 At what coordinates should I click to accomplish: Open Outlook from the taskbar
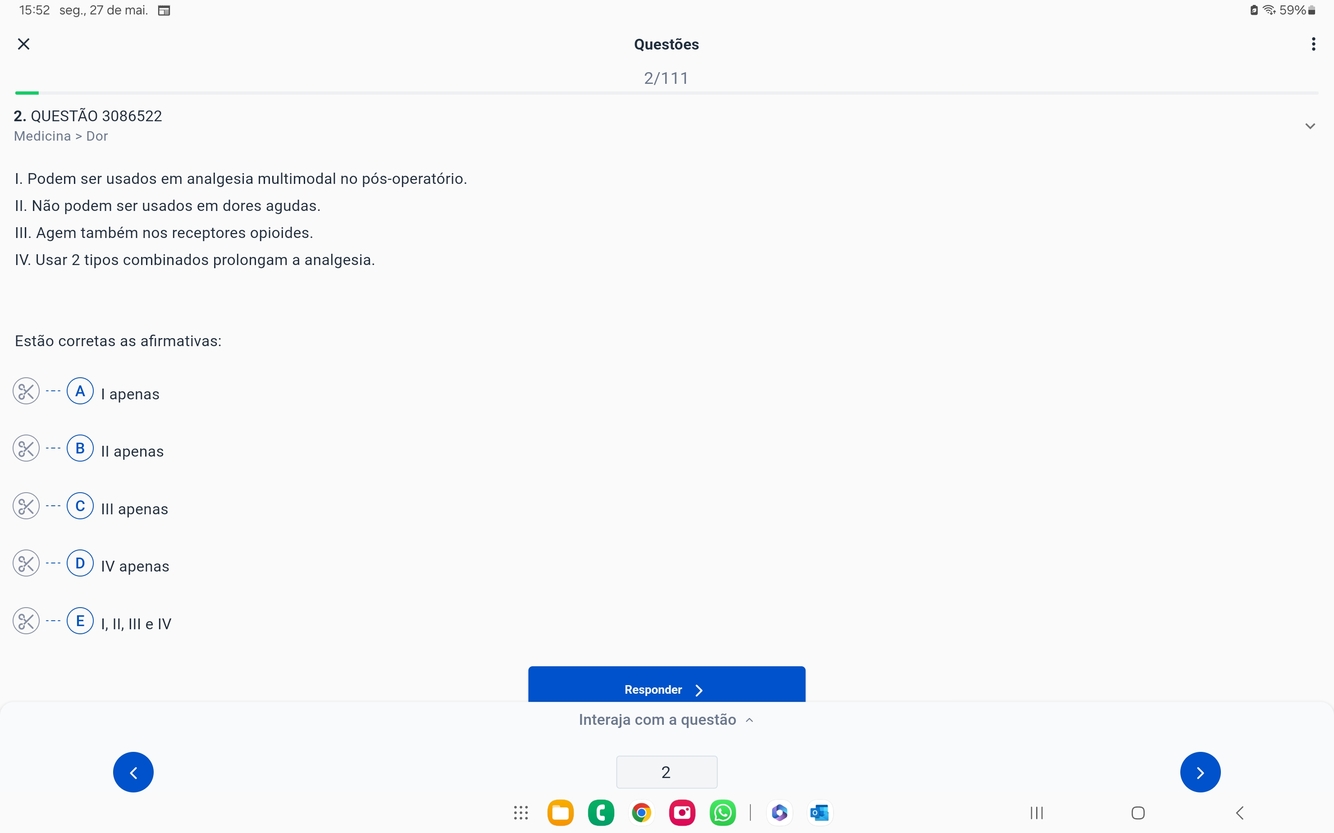[819, 813]
